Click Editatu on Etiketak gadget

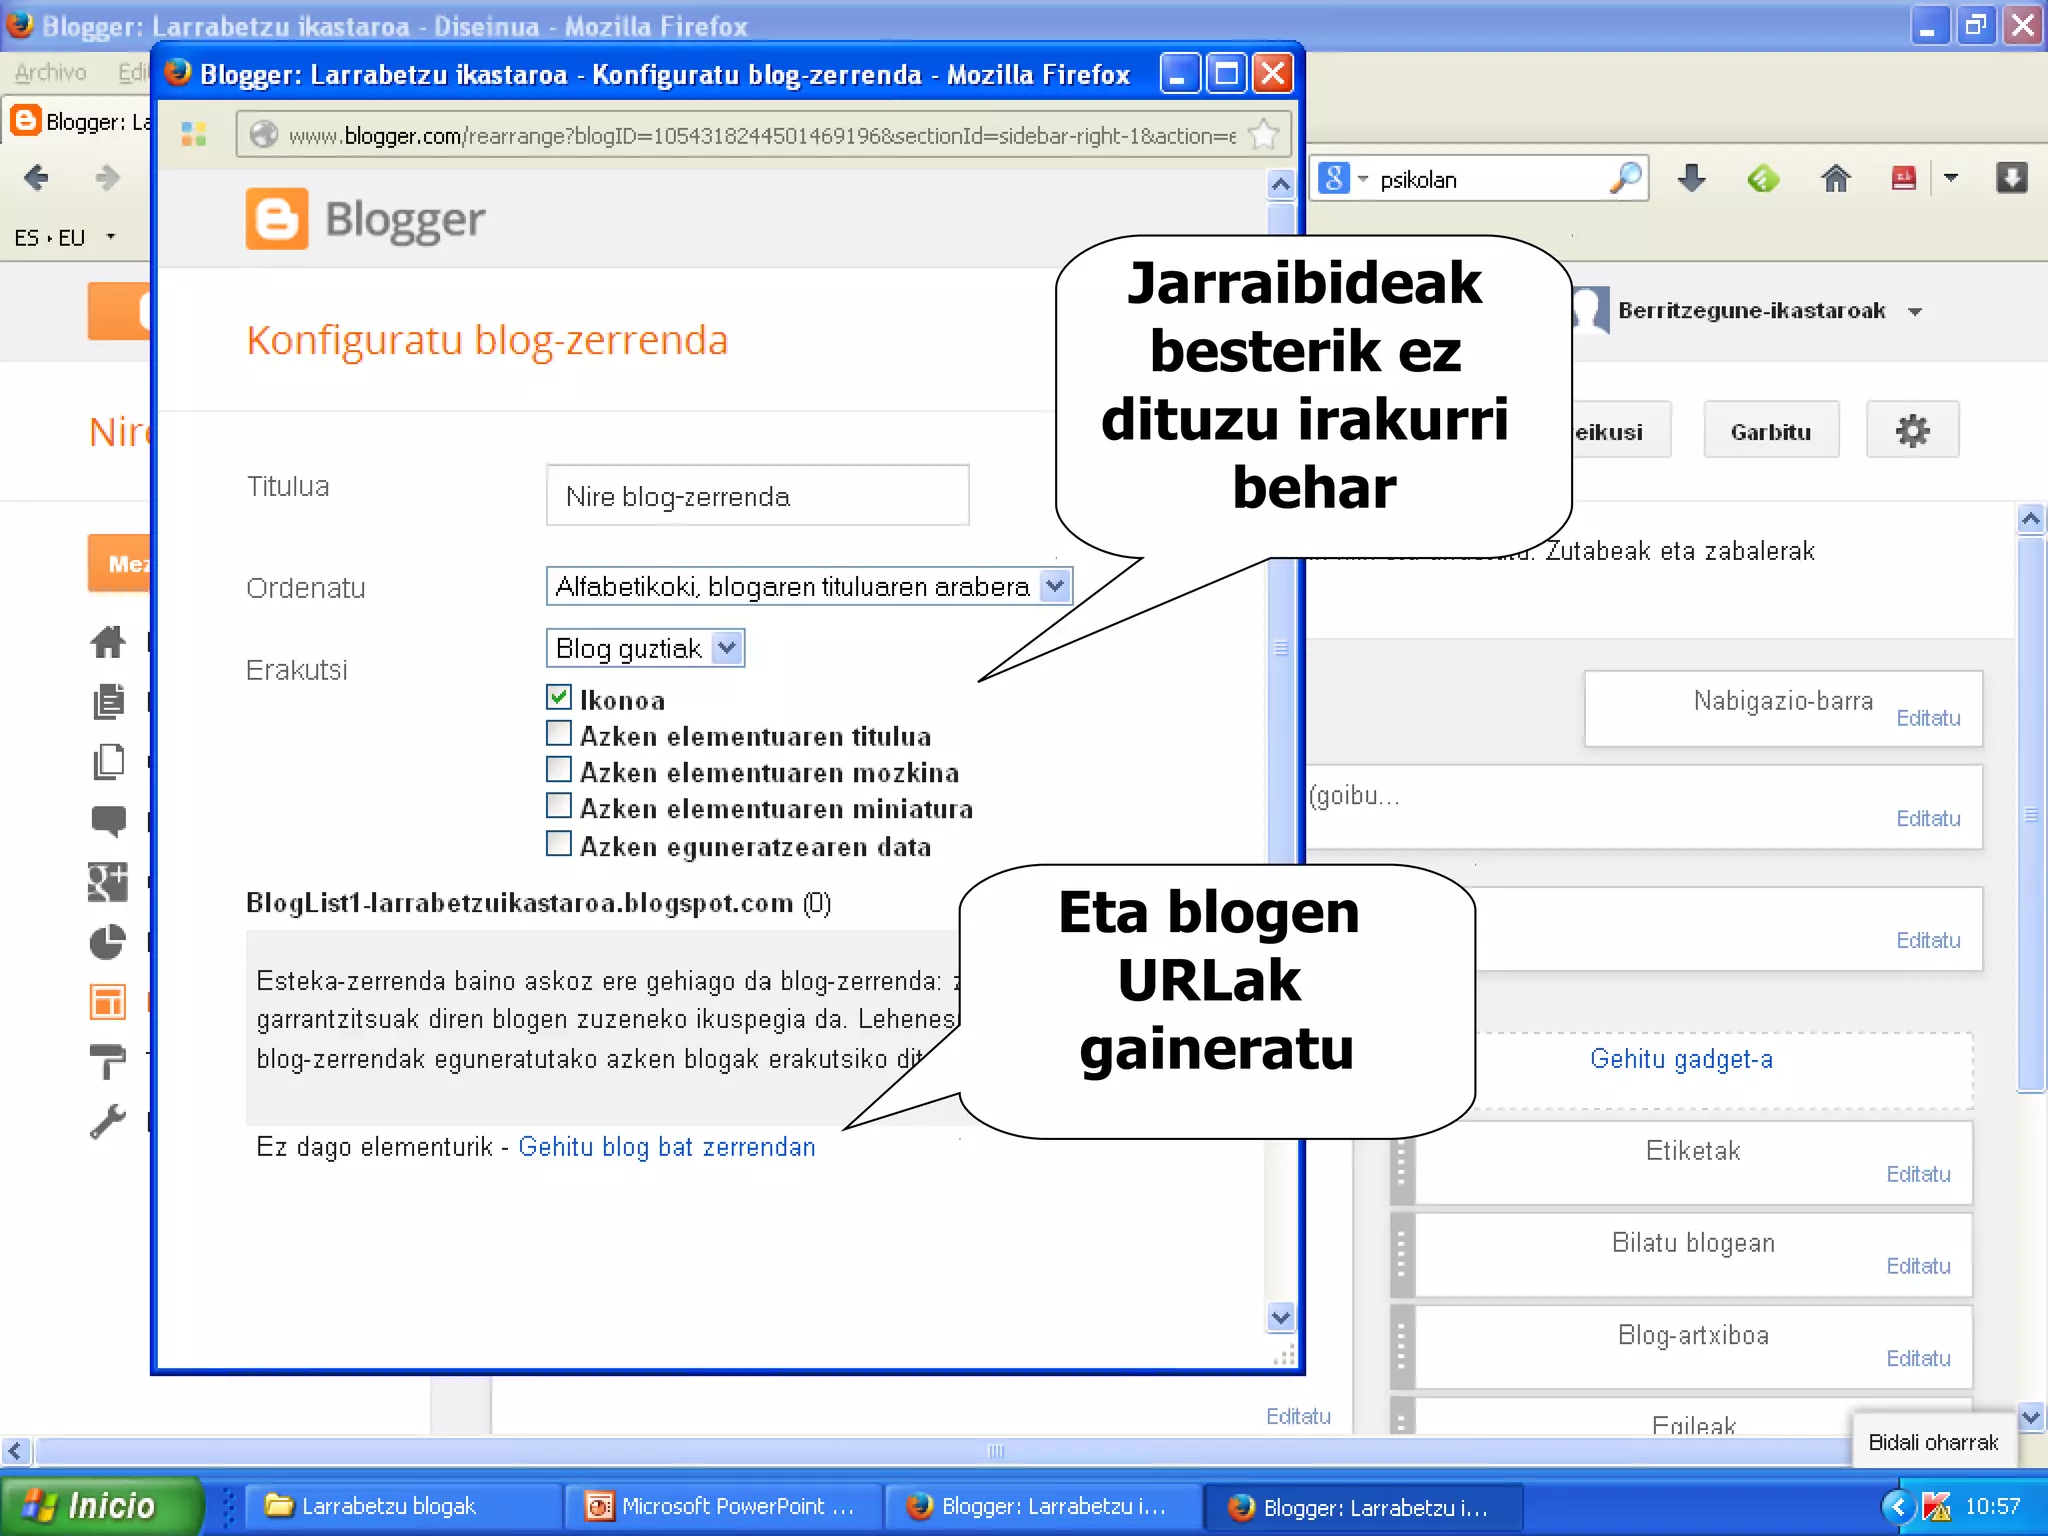point(1918,1174)
